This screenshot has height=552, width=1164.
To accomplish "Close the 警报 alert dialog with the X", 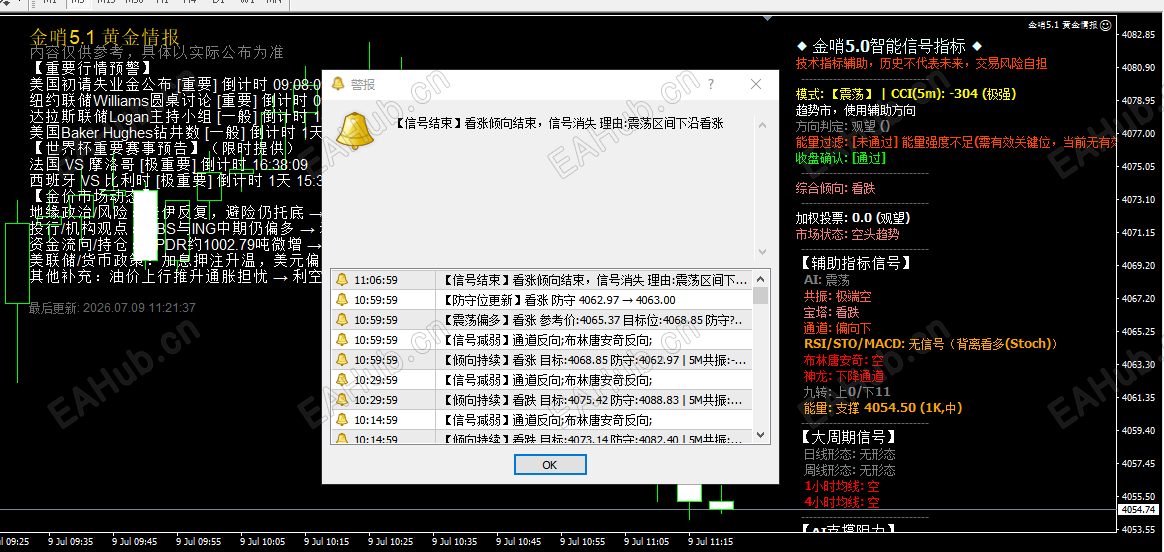I will (x=756, y=85).
